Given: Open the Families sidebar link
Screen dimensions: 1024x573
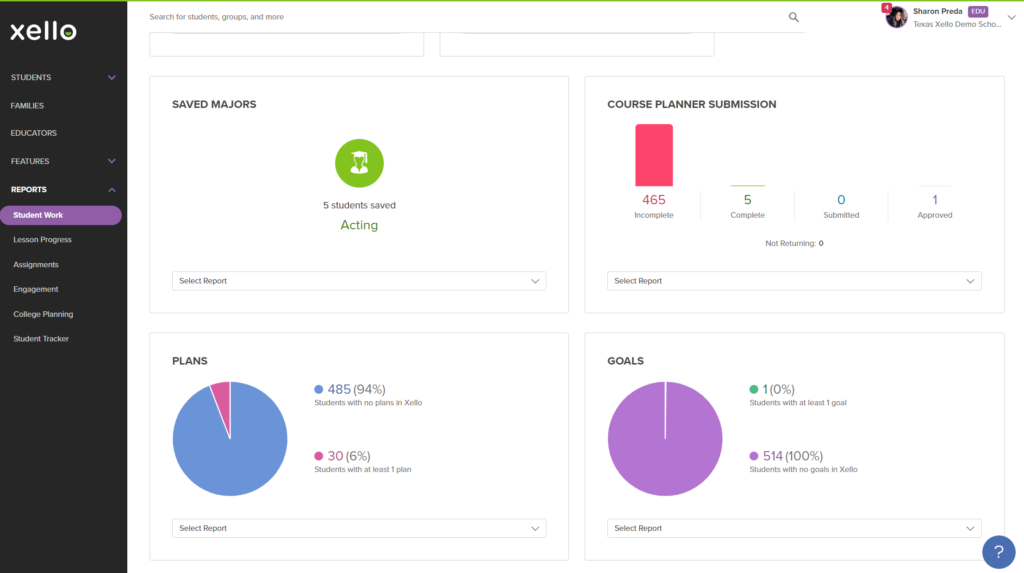Looking at the screenshot, I should 27,105.
